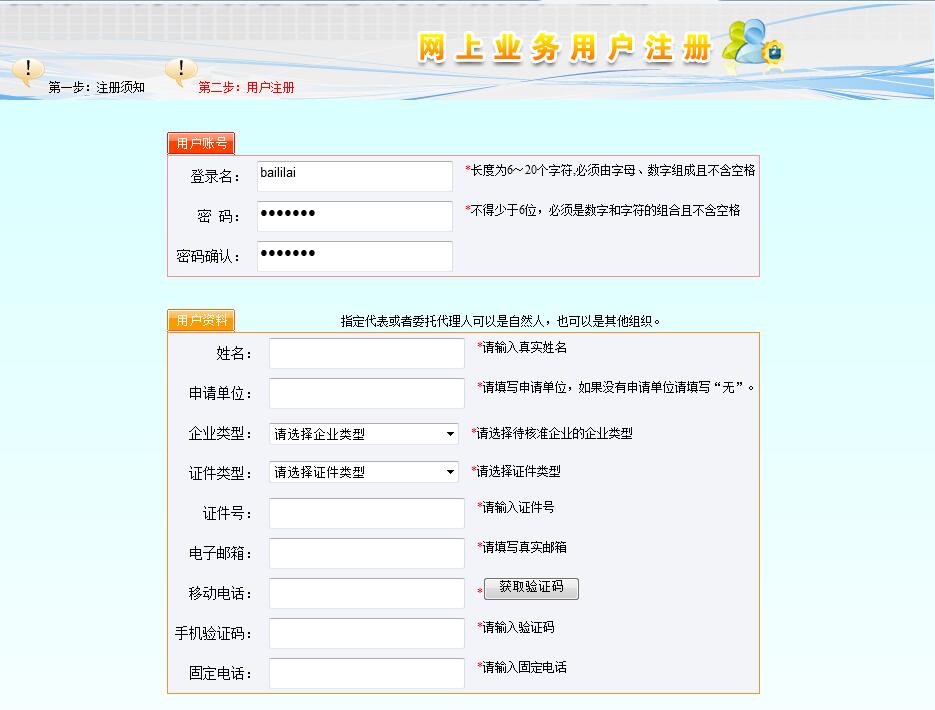
Task: Click the 申请单位 input field
Action: point(365,393)
